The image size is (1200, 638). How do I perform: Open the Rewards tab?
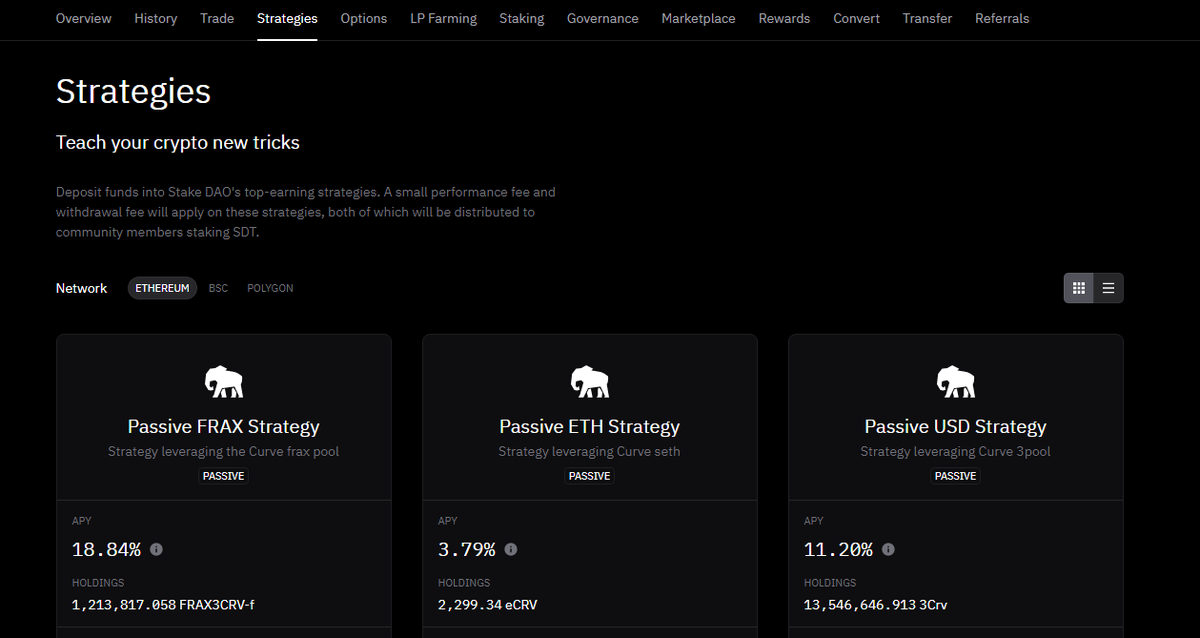point(784,19)
